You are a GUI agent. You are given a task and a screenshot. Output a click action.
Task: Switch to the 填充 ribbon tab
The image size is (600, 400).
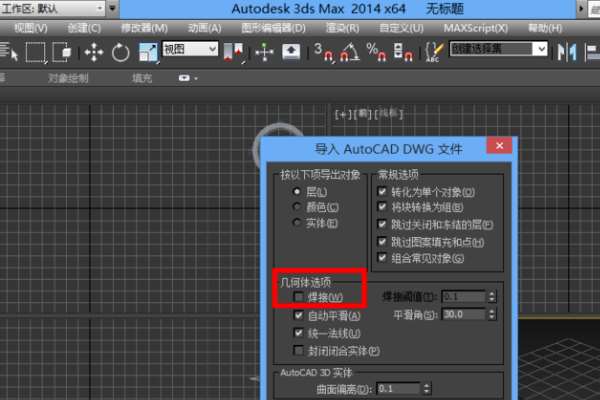pos(142,78)
